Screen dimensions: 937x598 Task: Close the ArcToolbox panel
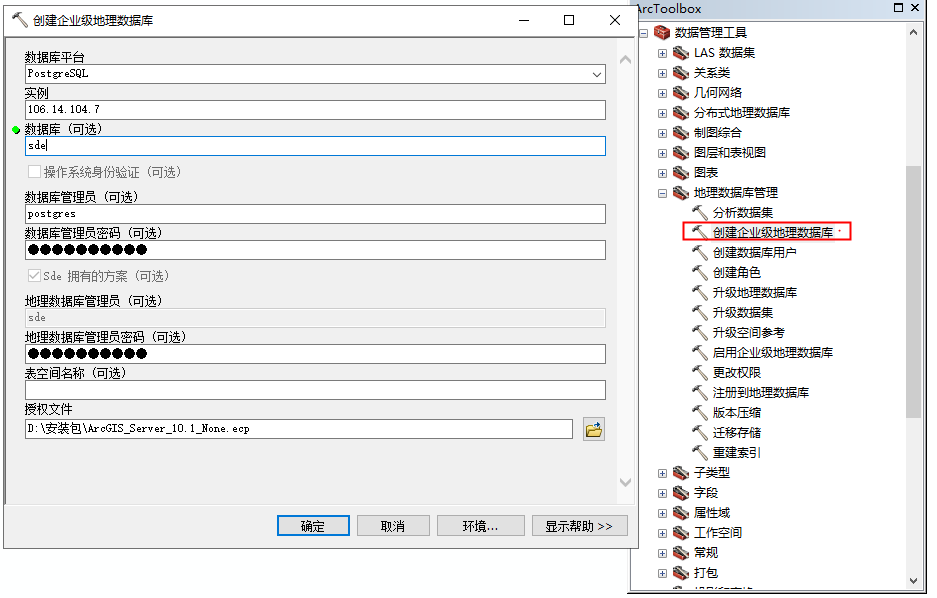(915, 8)
